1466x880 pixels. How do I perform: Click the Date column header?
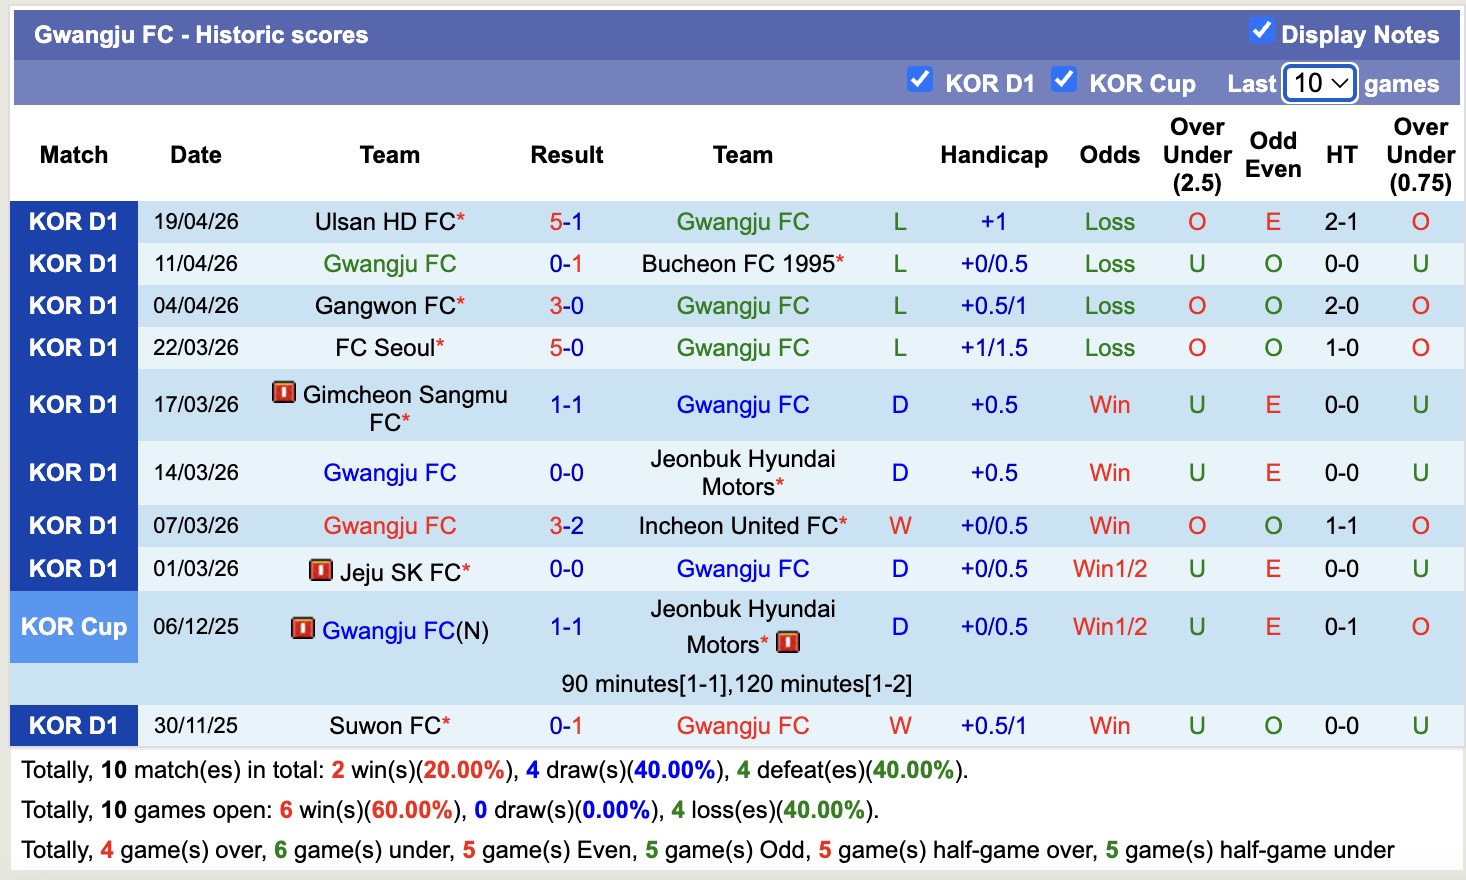tap(195, 155)
